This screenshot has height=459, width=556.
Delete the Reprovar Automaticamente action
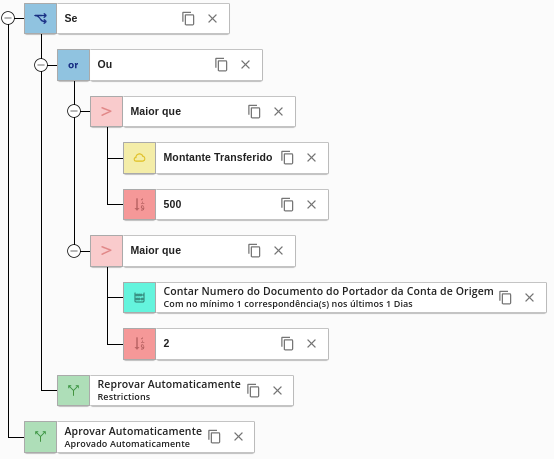point(277,391)
